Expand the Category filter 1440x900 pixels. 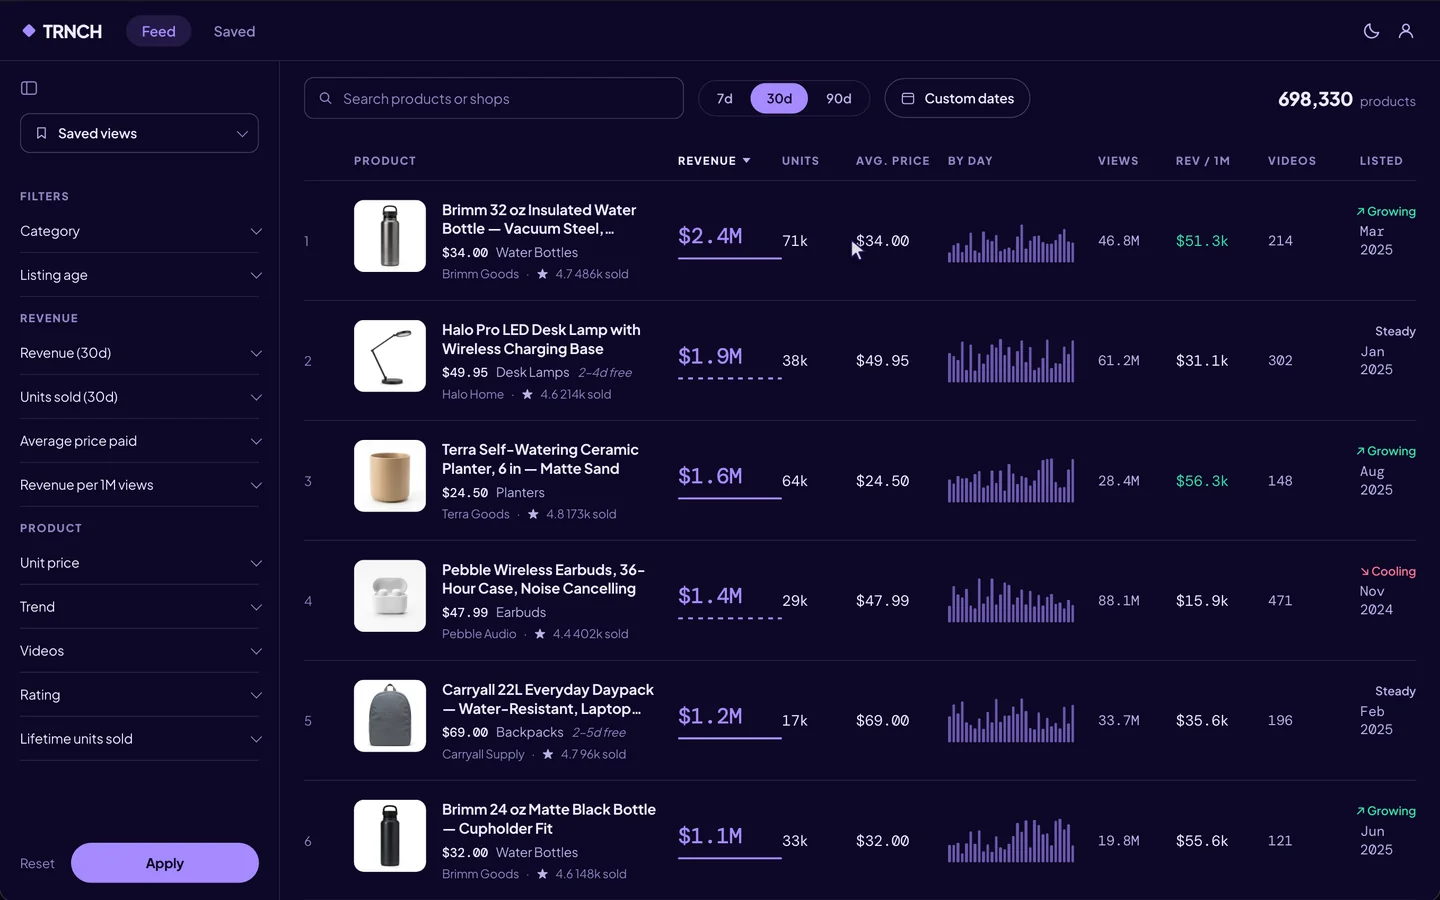pos(139,231)
